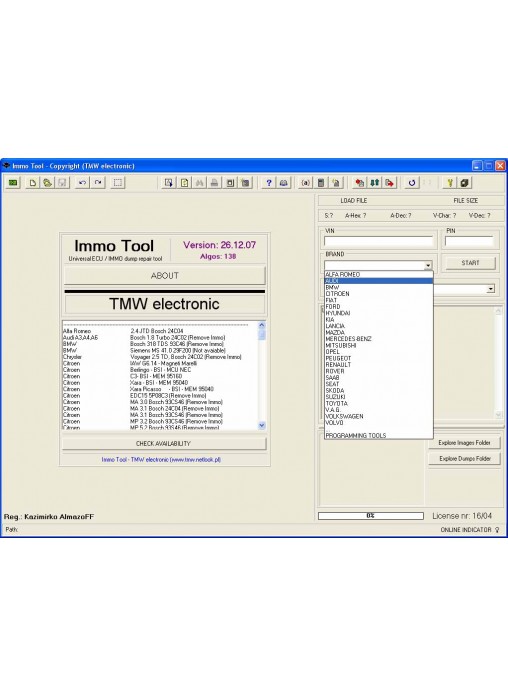Click Explore Images Folder

click(464, 443)
